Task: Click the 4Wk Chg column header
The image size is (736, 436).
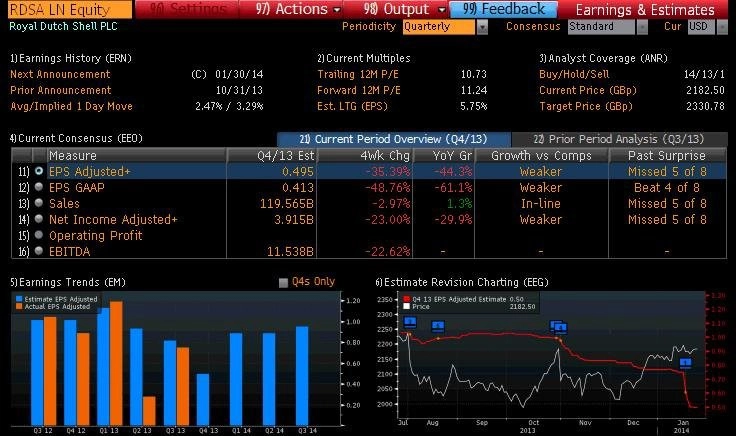Action: (x=365, y=156)
